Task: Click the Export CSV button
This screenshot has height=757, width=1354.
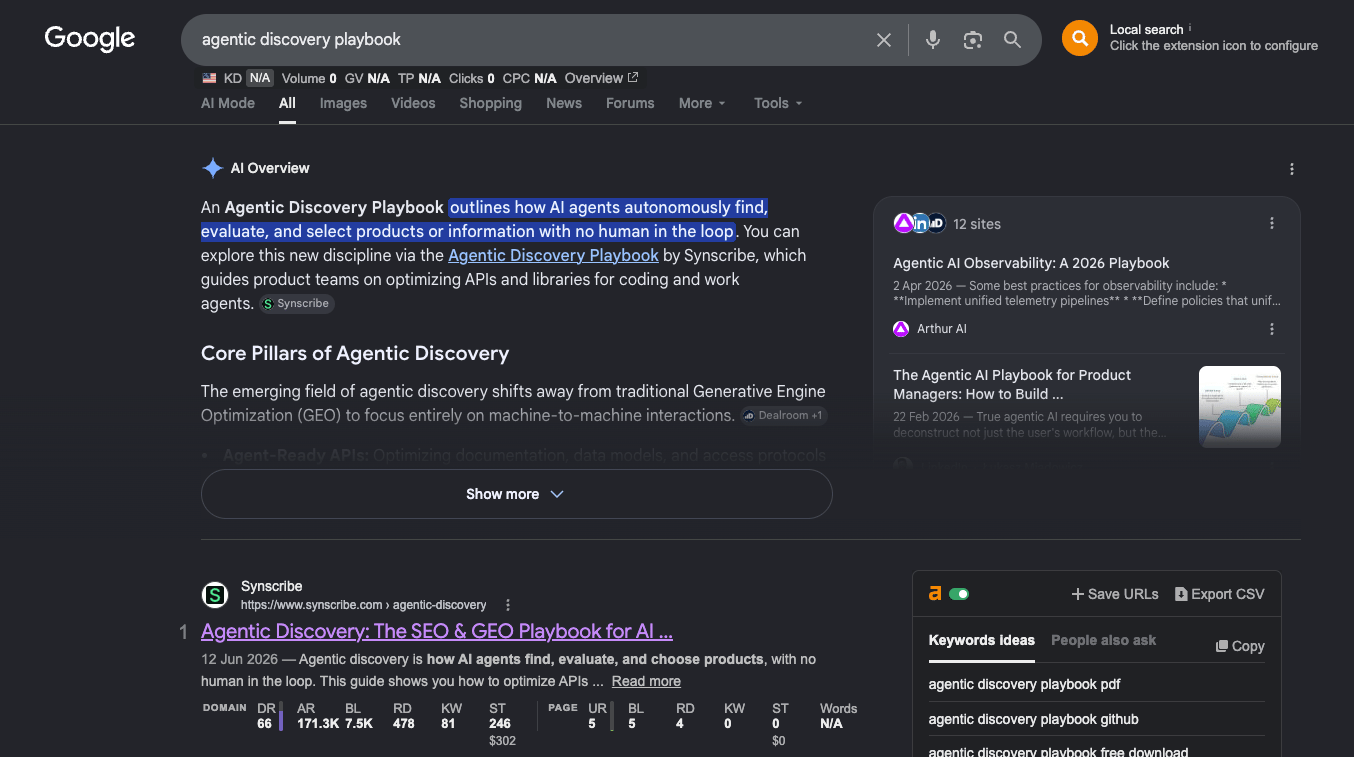Action: pyautogui.click(x=1220, y=594)
